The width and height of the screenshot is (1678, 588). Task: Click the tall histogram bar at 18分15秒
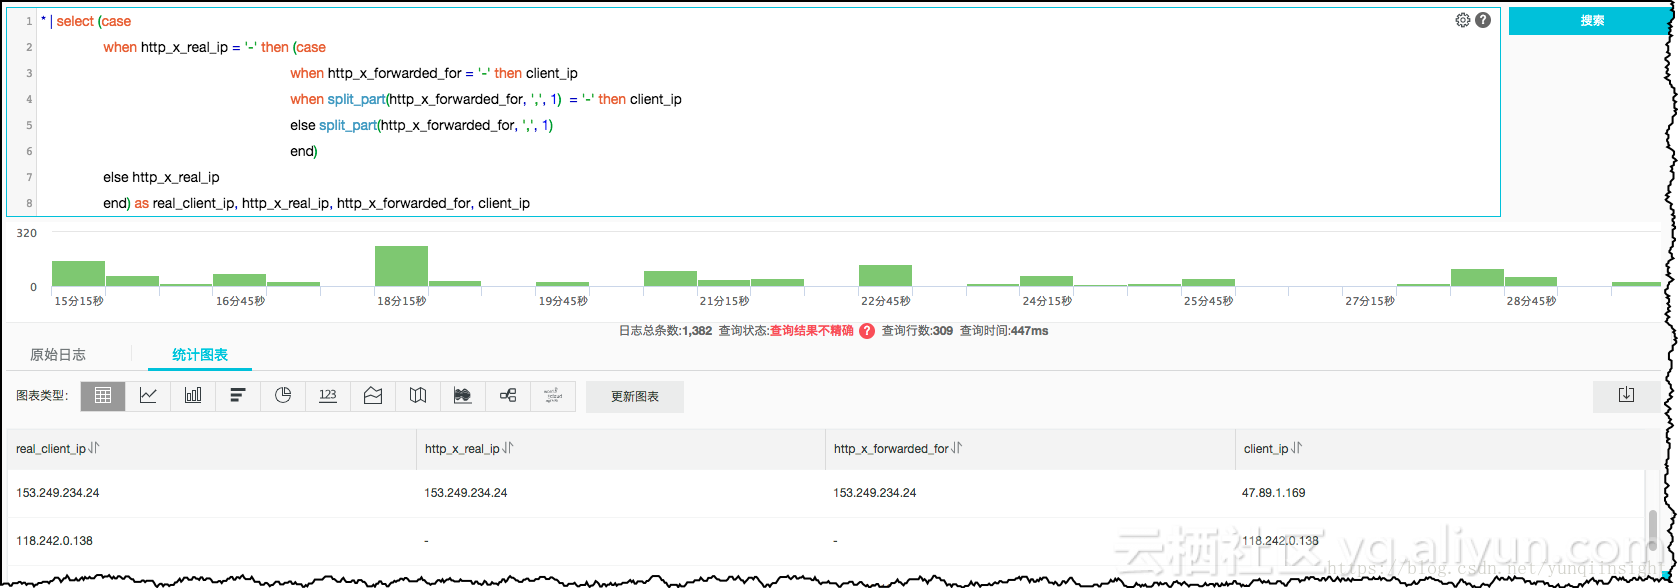click(x=401, y=266)
